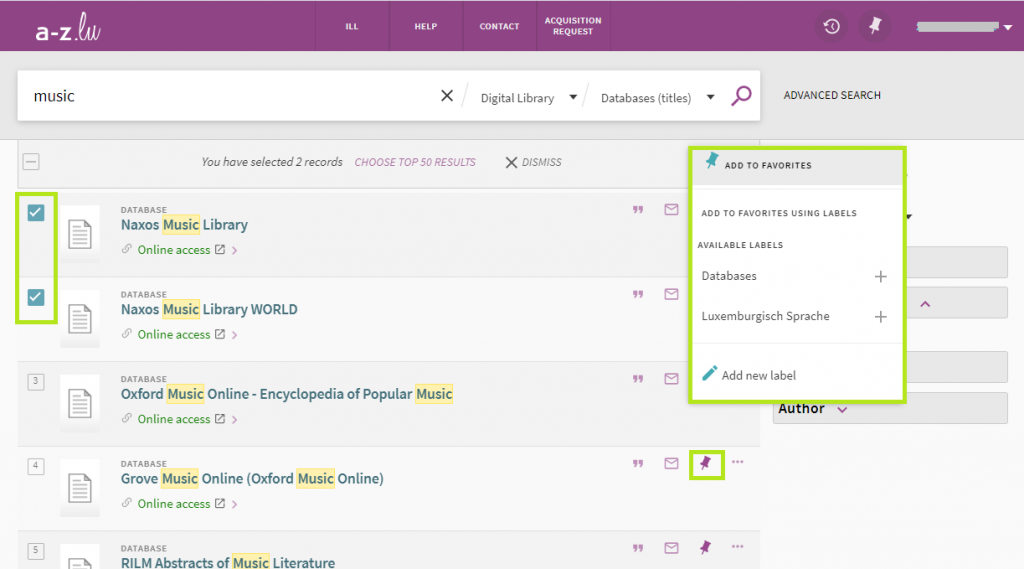Open Oxford Music Online Encyclopedia title

pos(287,394)
